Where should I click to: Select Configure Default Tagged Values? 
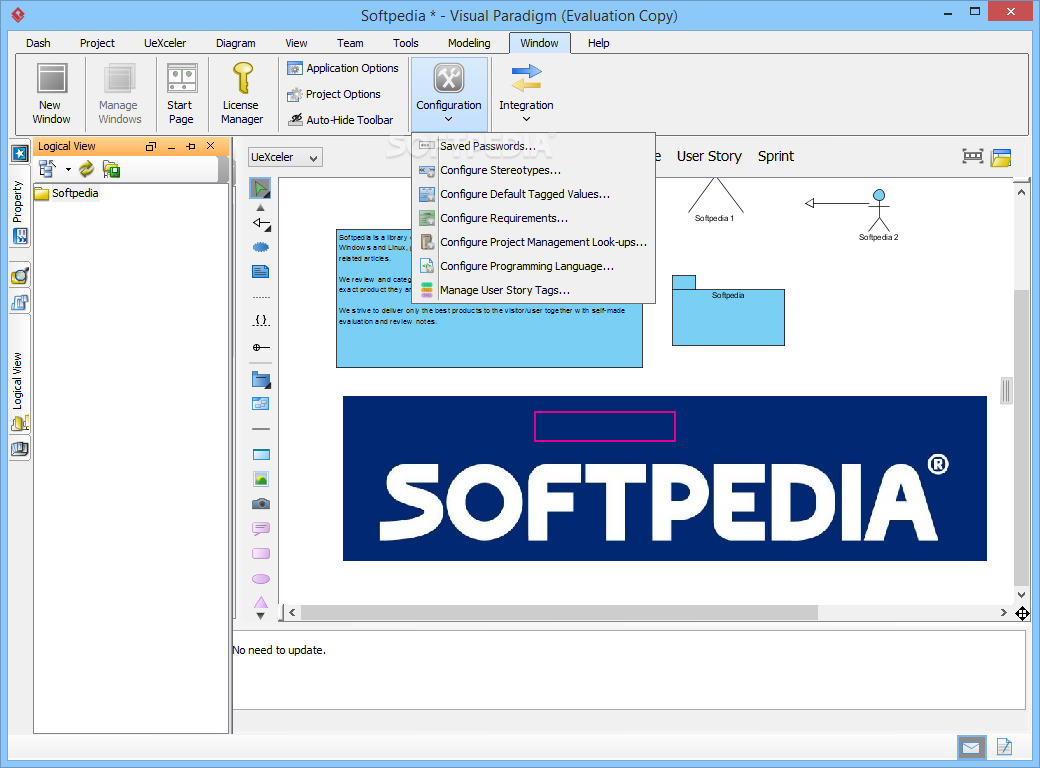(534, 194)
